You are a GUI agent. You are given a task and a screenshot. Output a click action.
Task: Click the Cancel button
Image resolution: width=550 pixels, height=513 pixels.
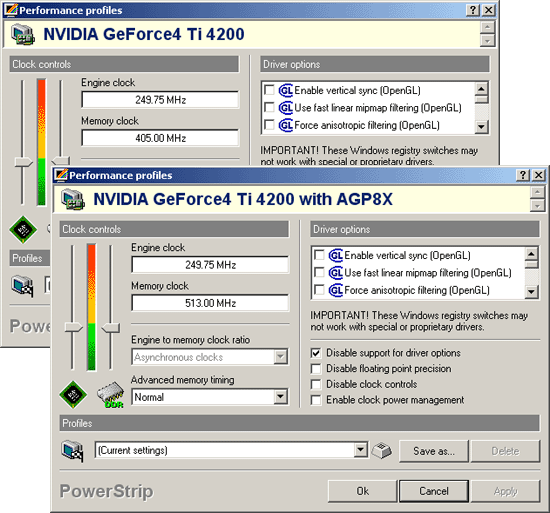coord(434,491)
